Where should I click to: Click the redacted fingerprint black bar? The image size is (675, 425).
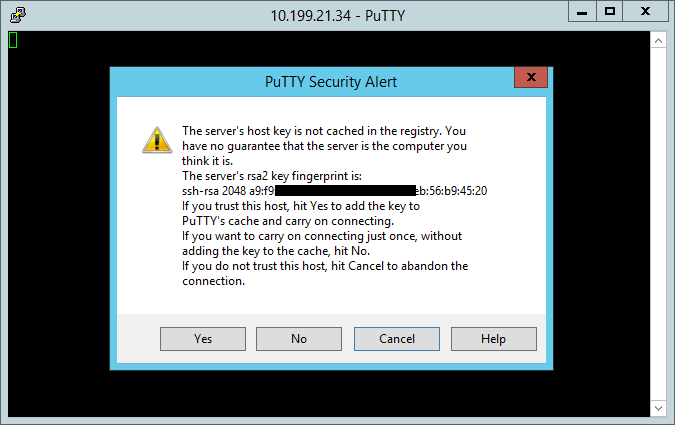(345, 191)
